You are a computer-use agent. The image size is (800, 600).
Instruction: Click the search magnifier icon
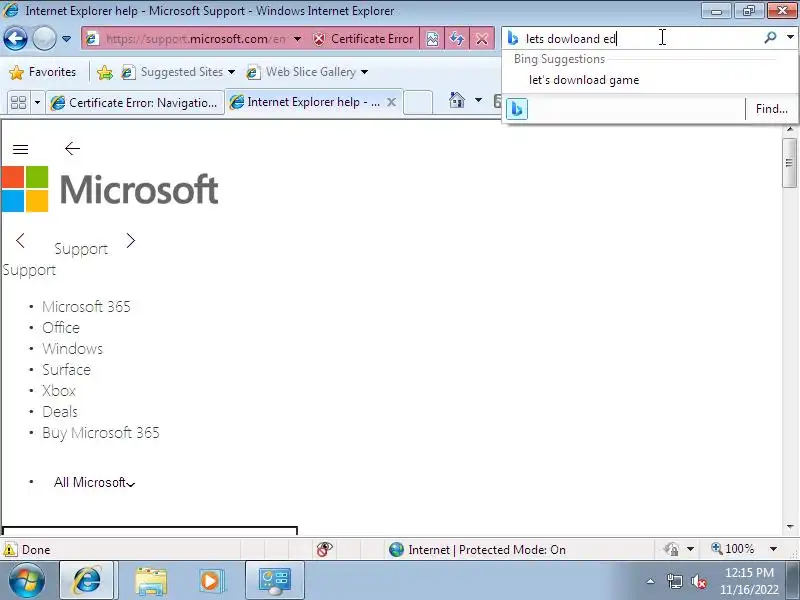[770, 37]
